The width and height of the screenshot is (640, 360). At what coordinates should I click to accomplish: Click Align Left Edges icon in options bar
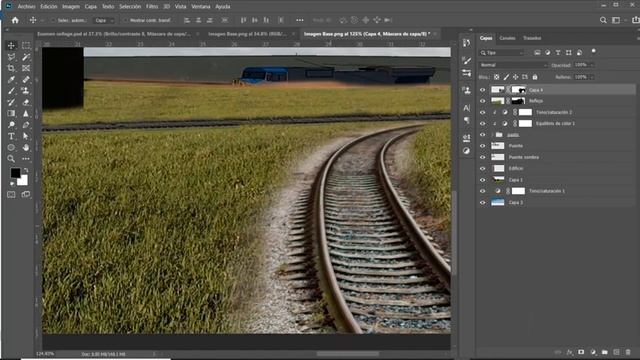click(187, 20)
